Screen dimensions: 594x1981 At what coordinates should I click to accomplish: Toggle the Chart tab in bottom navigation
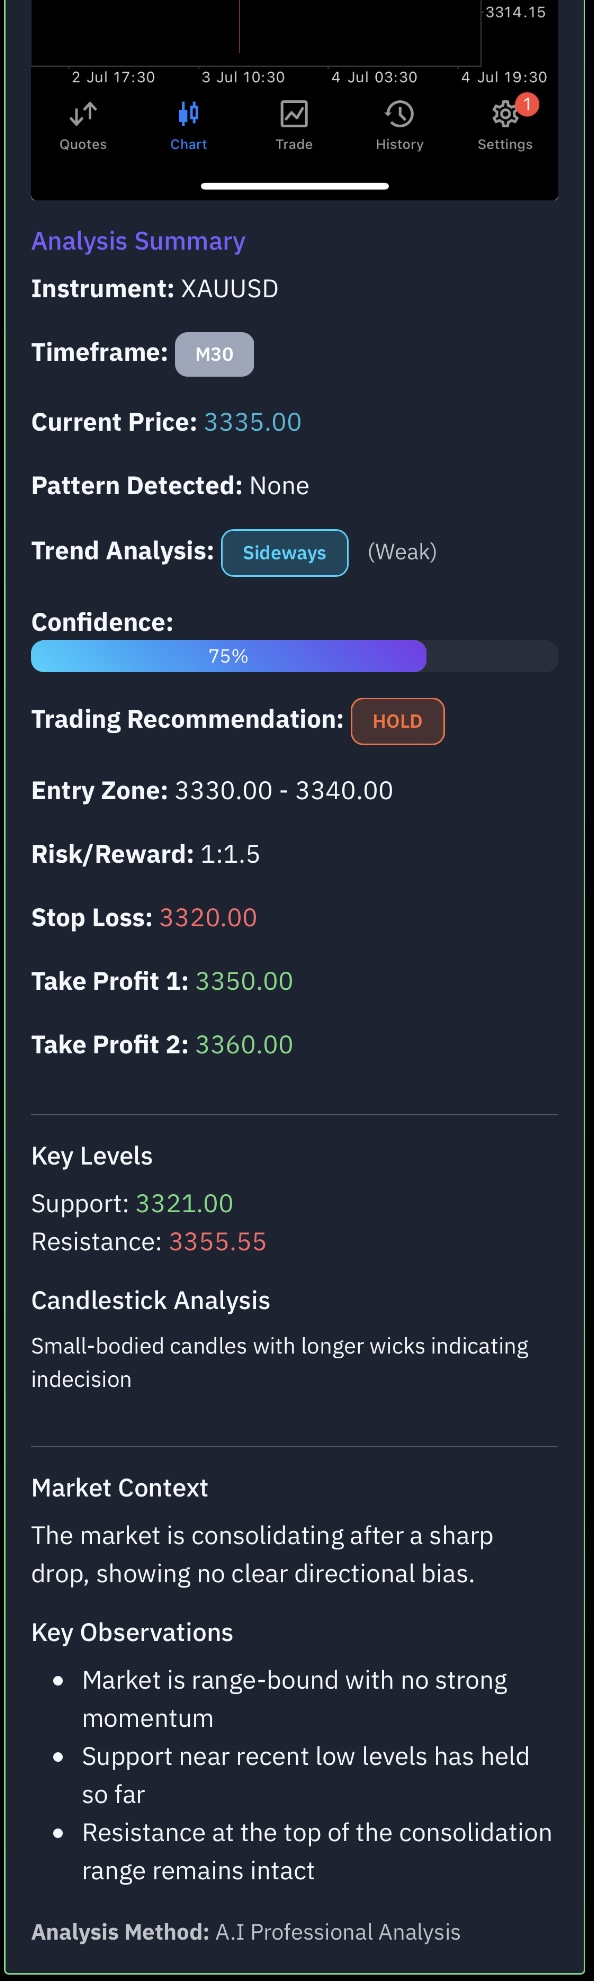click(188, 125)
